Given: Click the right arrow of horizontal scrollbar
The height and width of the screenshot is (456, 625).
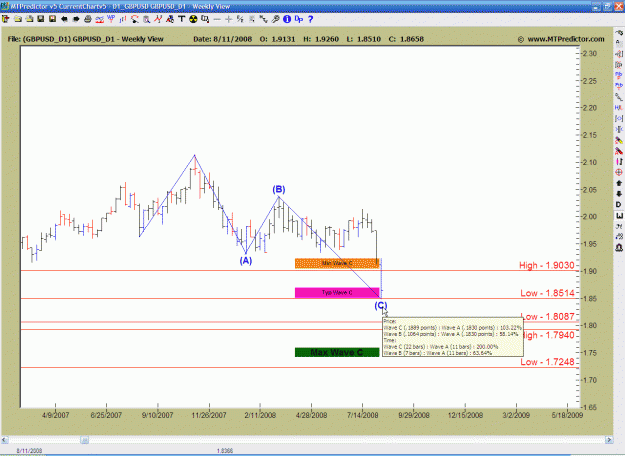Looking at the screenshot, I should (x=609, y=440).
